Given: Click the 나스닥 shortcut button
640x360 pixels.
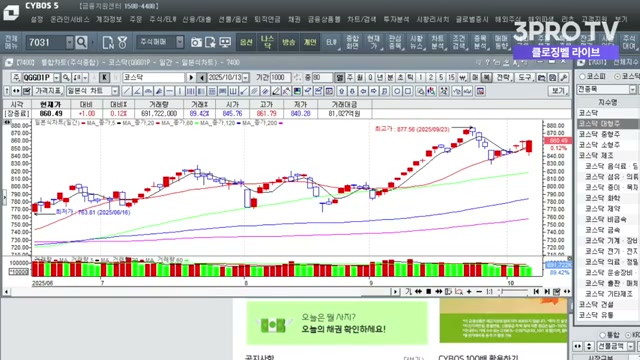Looking at the screenshot, I should (267, 42).
